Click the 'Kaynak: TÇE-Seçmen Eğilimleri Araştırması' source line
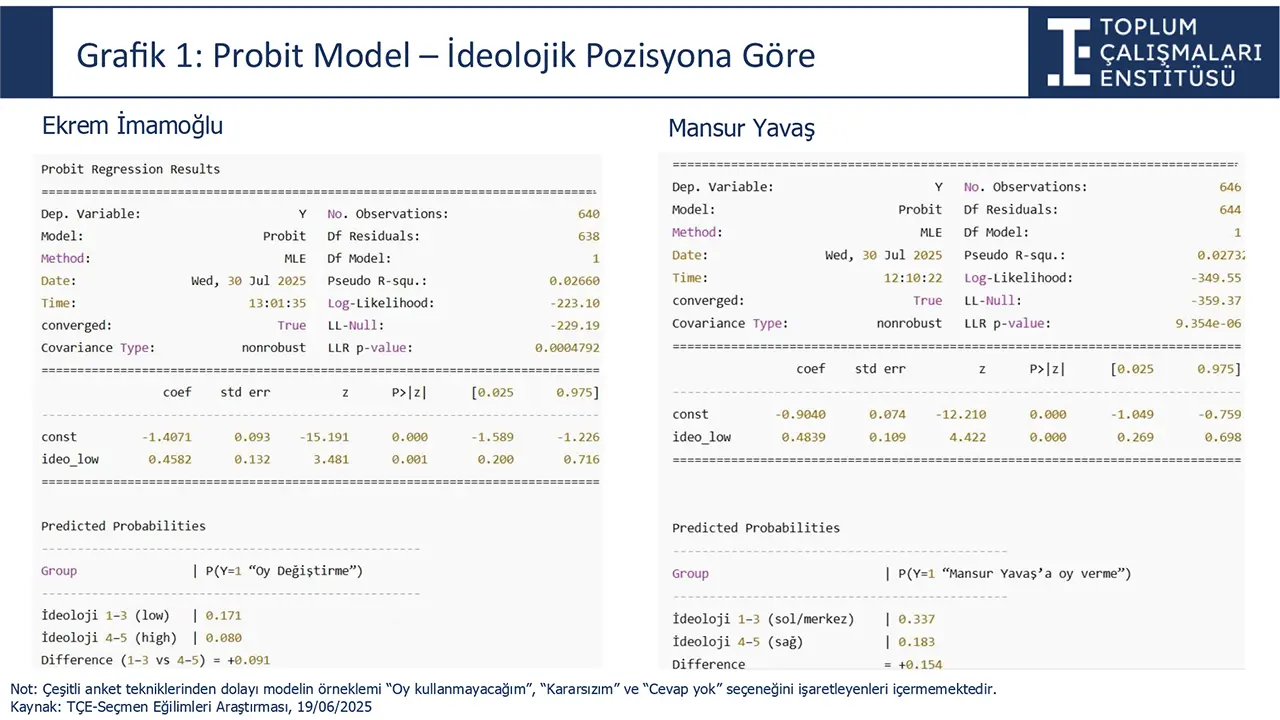Screen dimensions: 1280x720 coord(191,707)
